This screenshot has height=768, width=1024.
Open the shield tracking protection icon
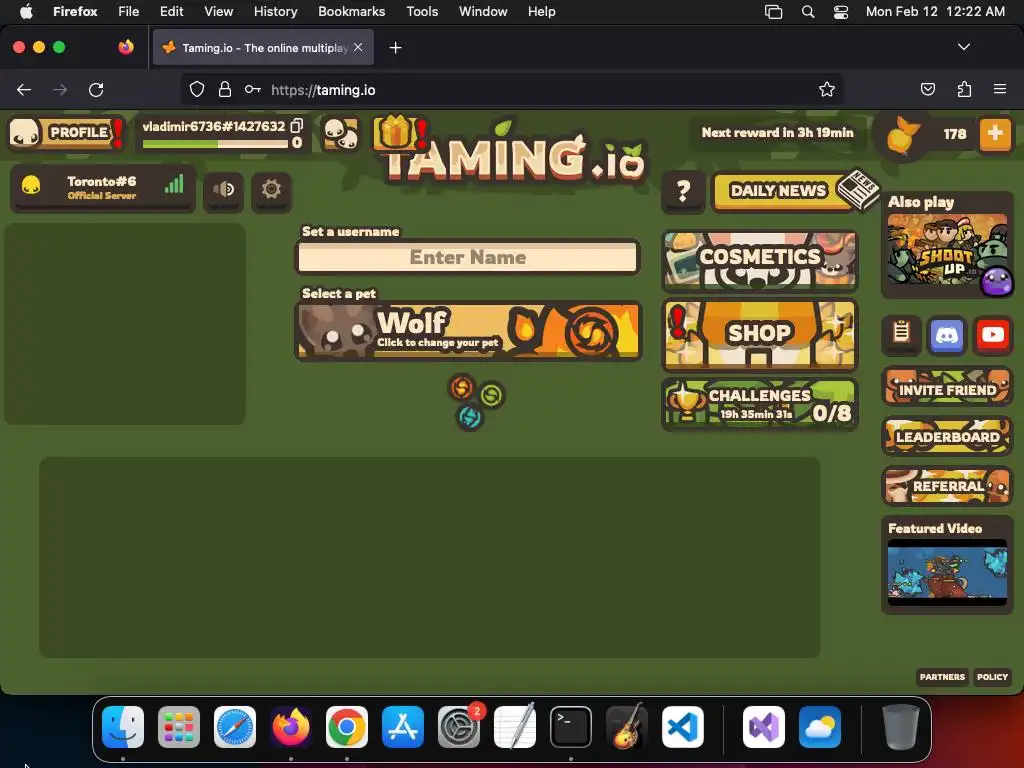[197, 89]
